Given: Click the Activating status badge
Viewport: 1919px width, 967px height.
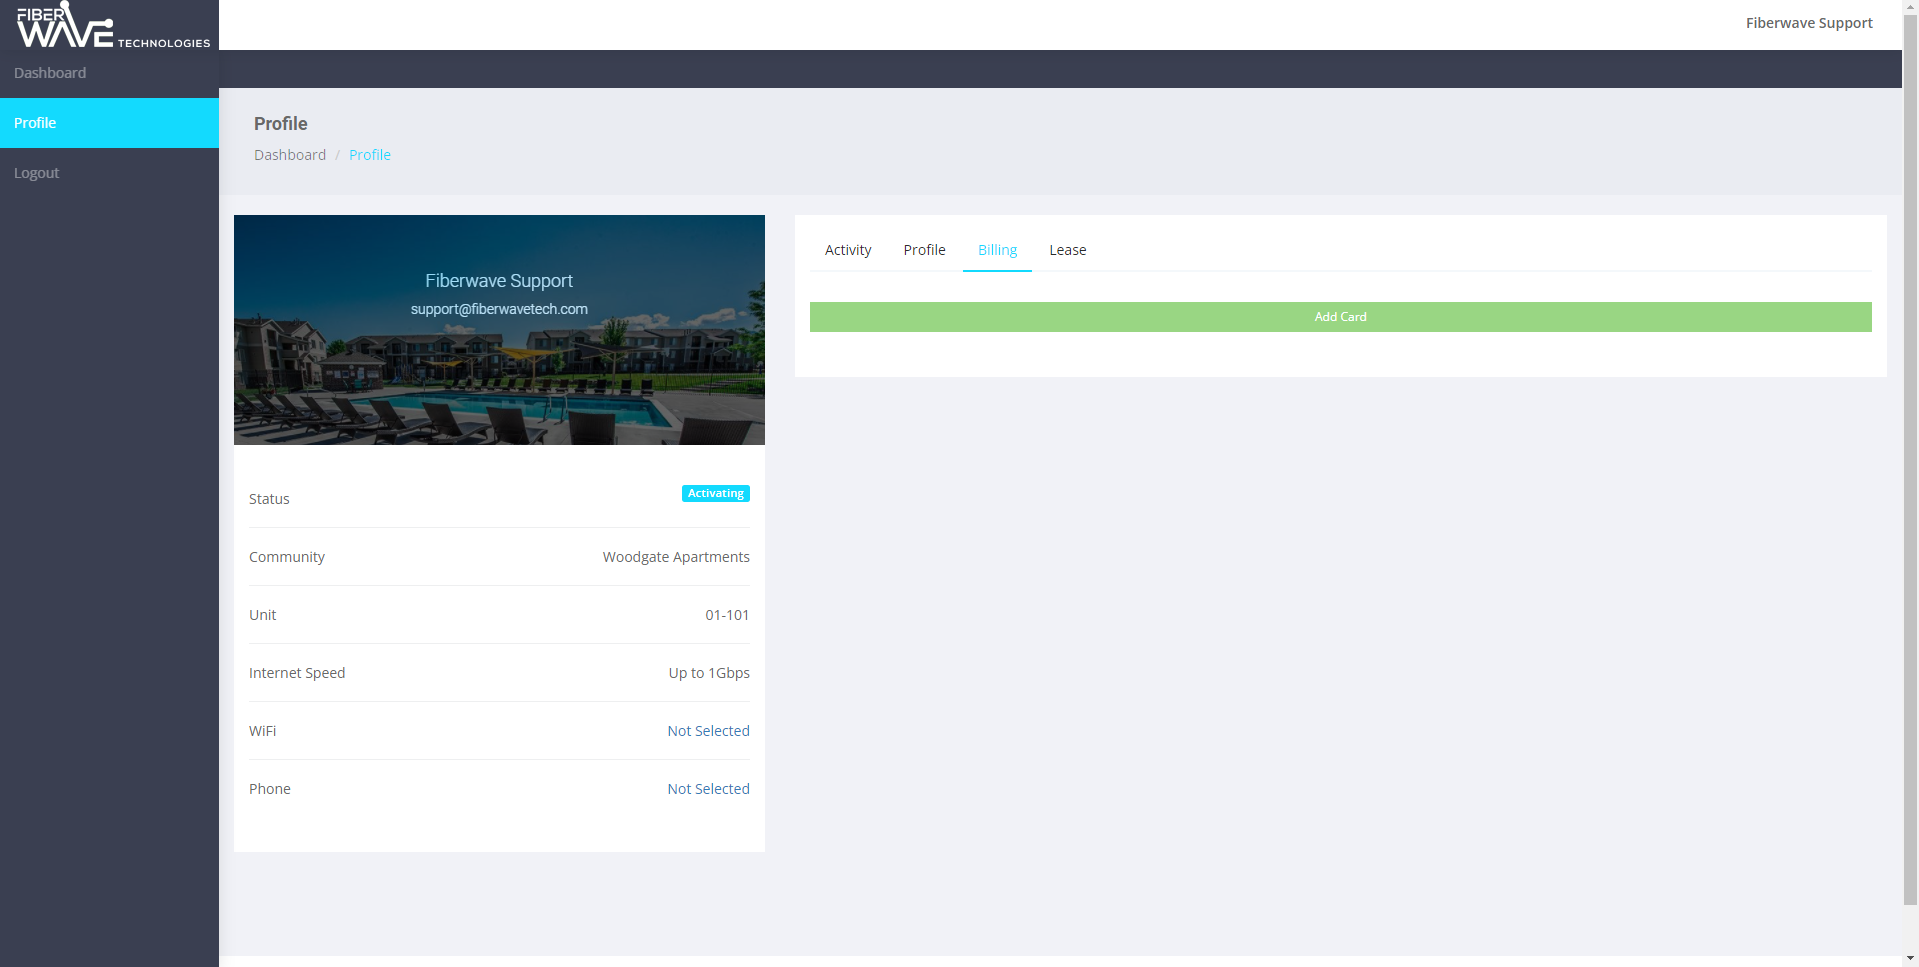Looking at the screenshot, I should pos(716,494).
